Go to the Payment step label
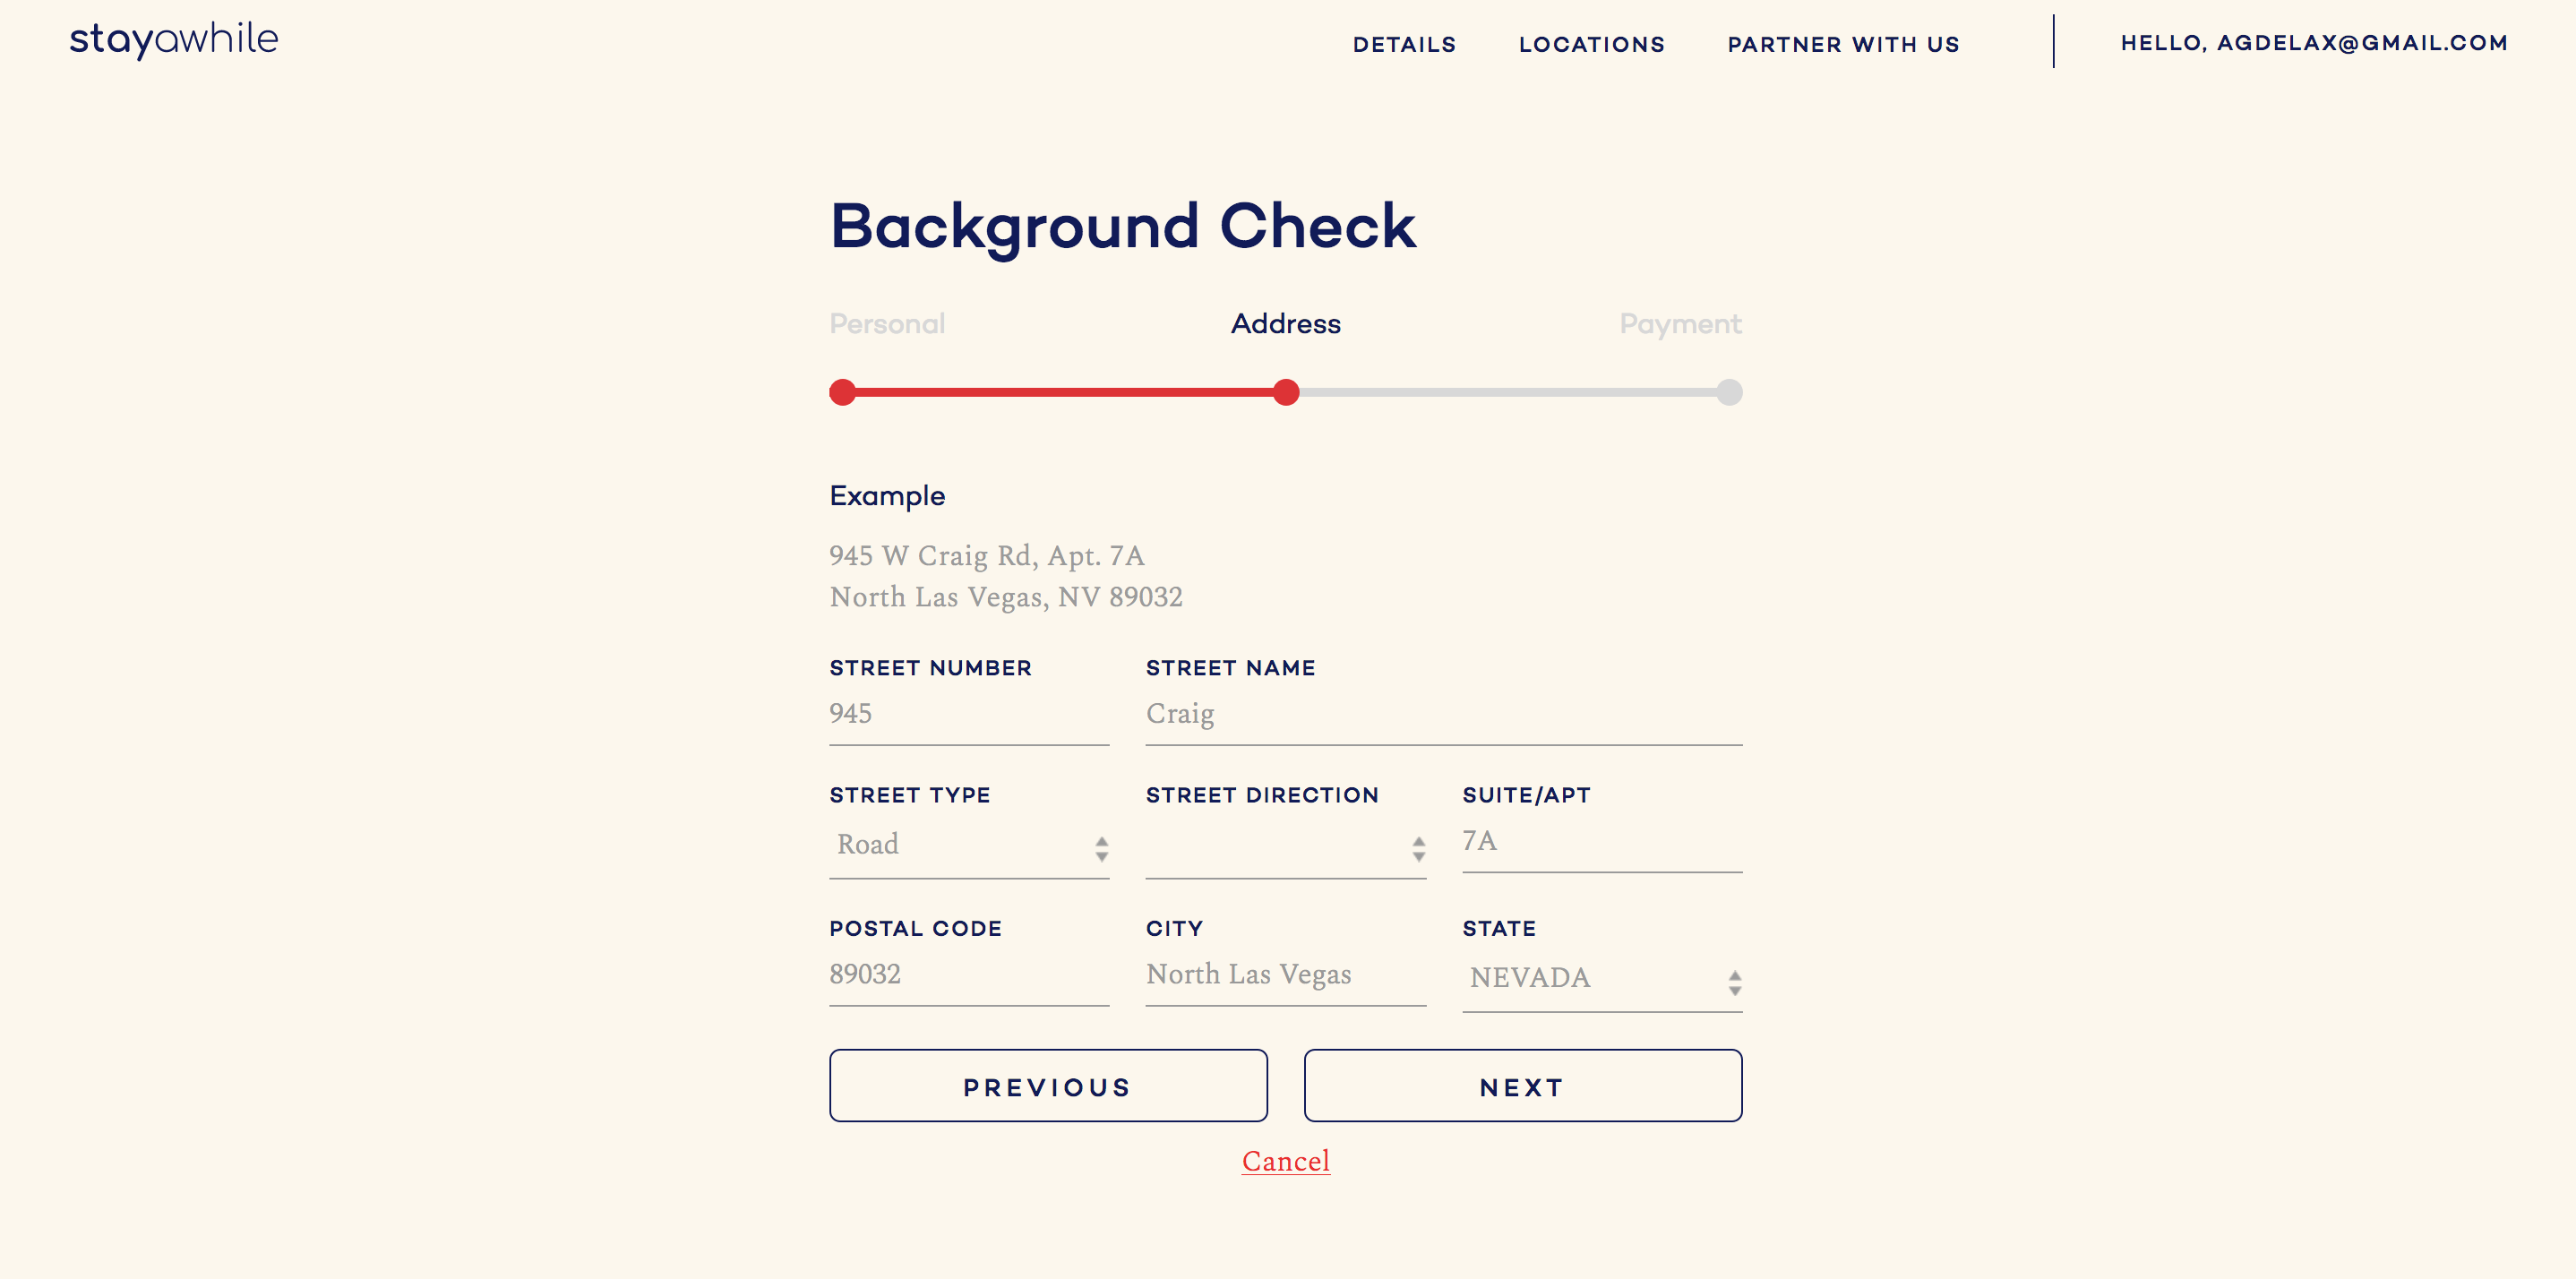Image resolution: width=2576 pixels, height=1279 pixels. point(1680,323)
